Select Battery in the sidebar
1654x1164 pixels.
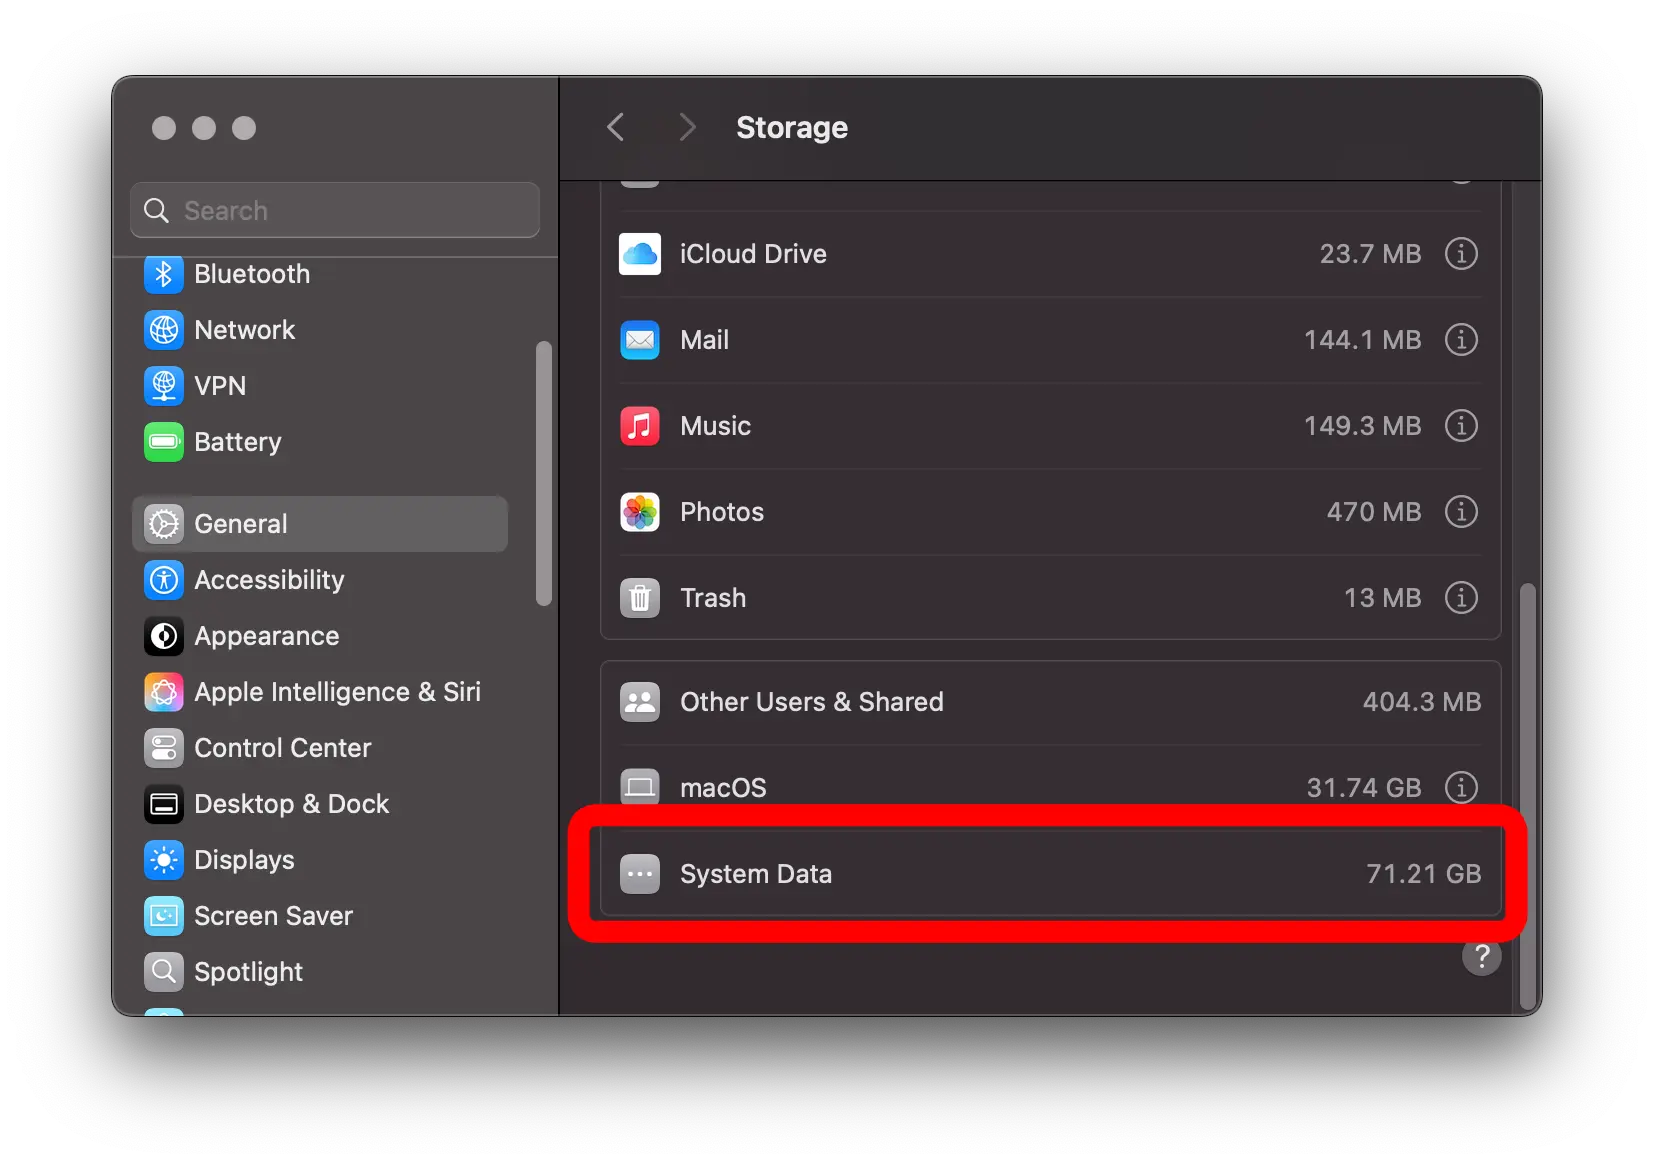(320, 442)
